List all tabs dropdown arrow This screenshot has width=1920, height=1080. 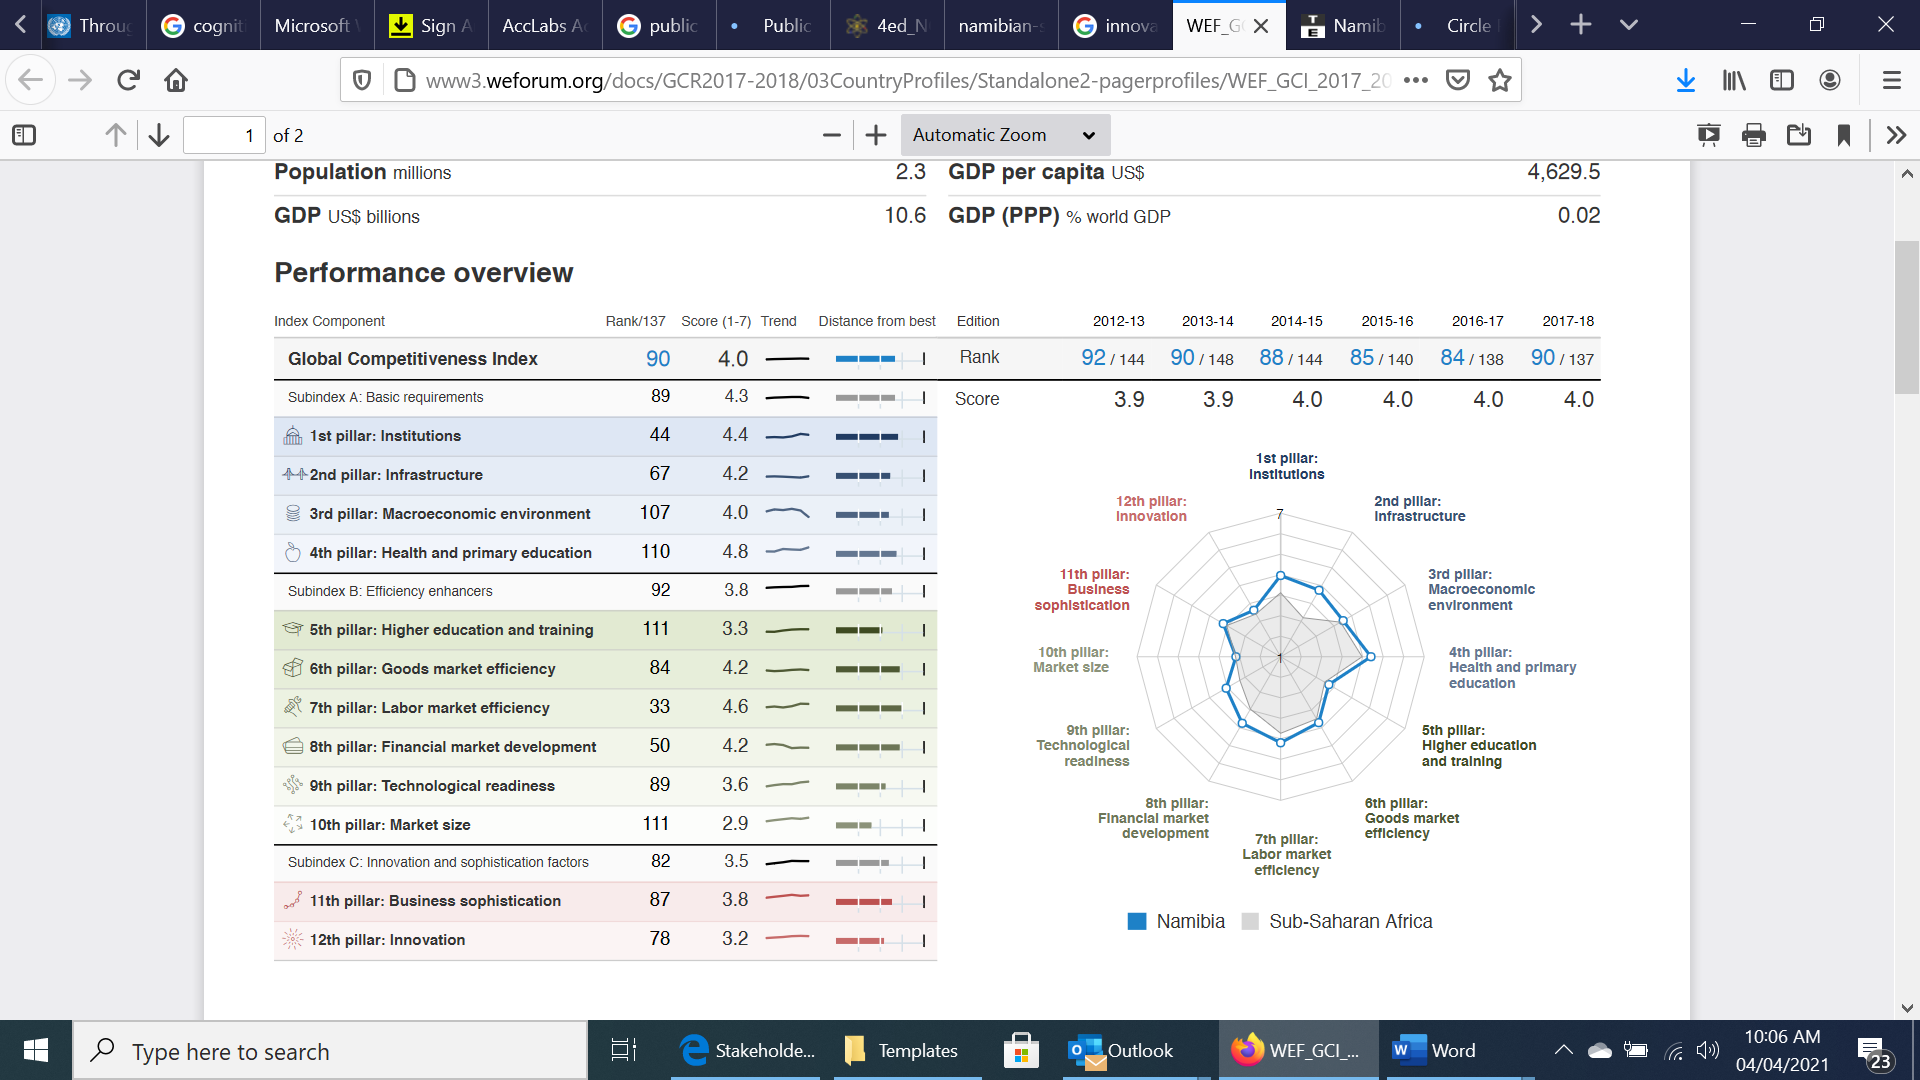pyautogui.click(x=1629, y=25)
